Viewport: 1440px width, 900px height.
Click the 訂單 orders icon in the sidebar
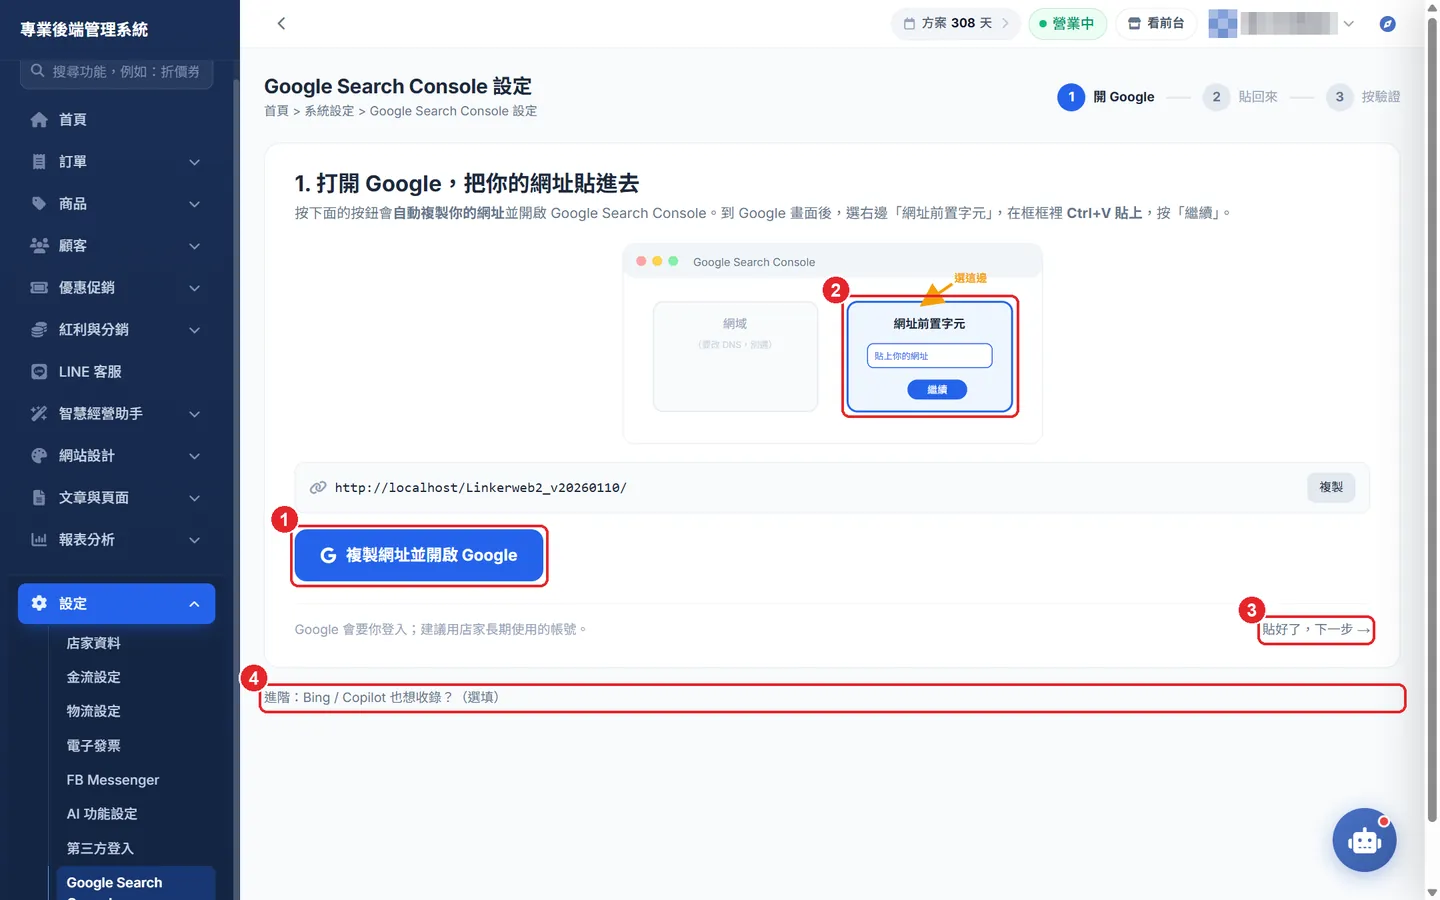pyautogui.click(x=39, y=162)
